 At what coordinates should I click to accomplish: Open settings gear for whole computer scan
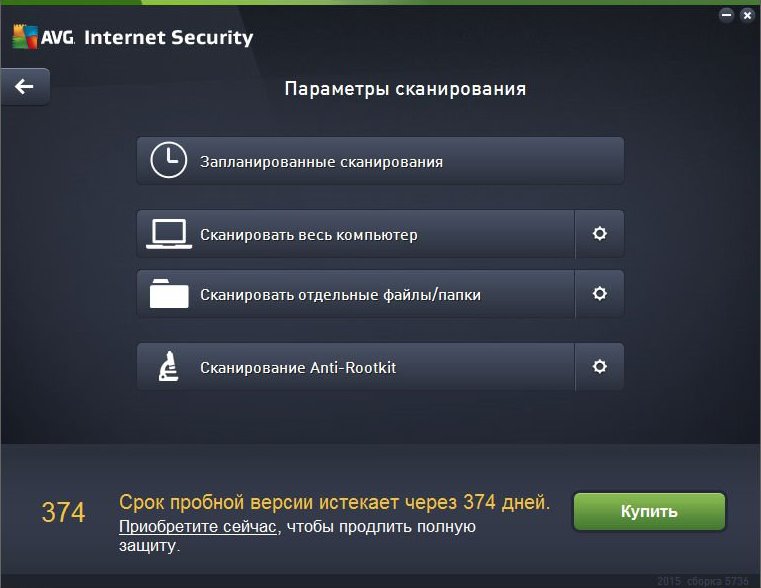click(599, 234)
